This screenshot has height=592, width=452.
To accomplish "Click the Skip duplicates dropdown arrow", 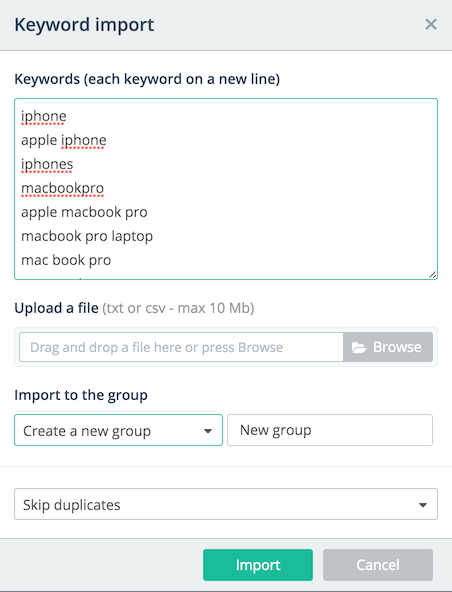I will point(423,505).
